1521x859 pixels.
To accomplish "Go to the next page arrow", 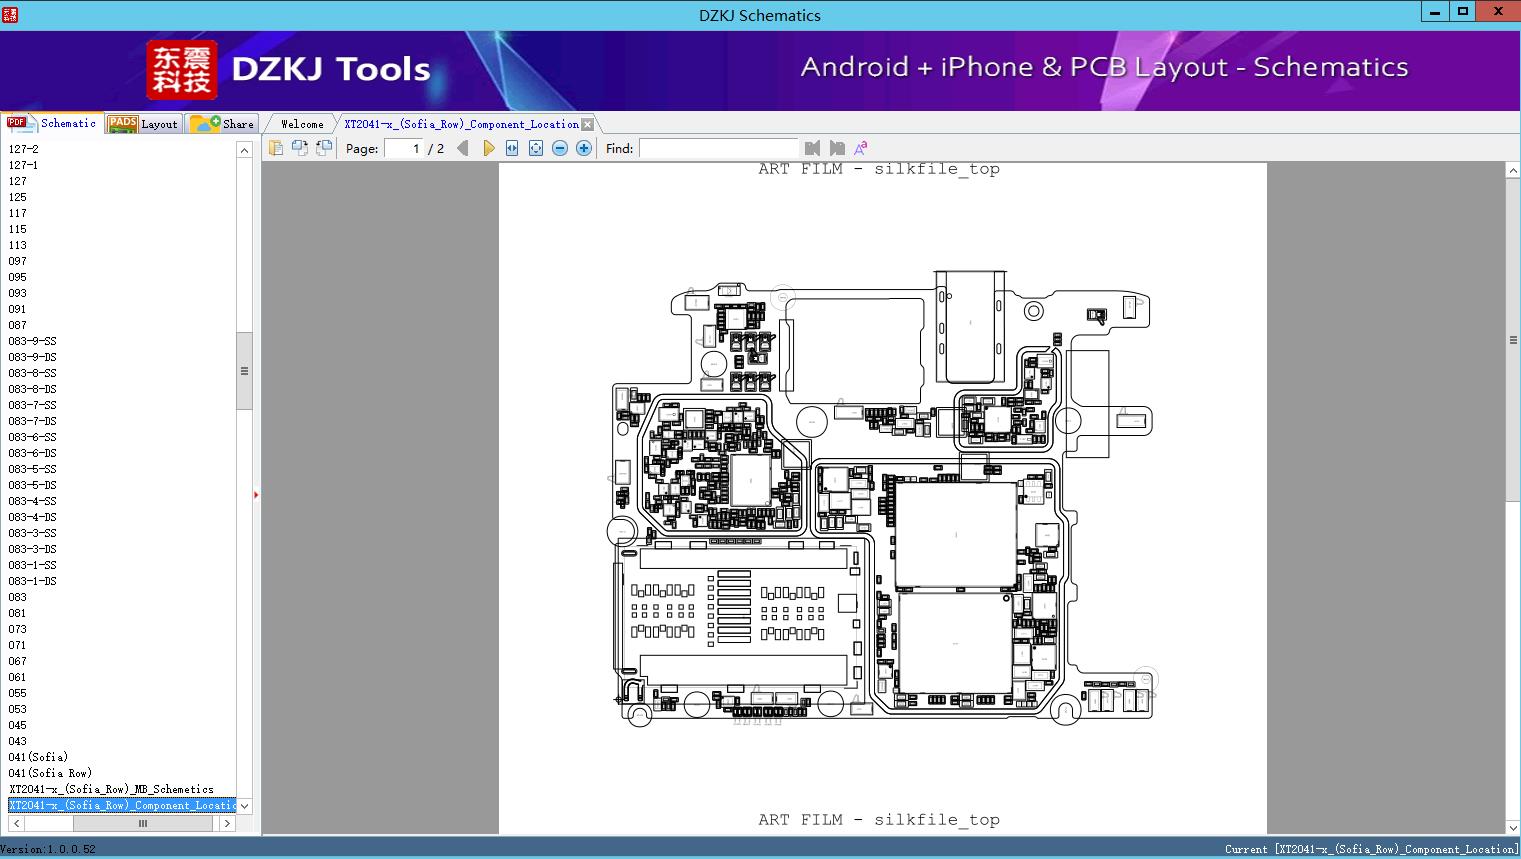I will click(488, 148).
